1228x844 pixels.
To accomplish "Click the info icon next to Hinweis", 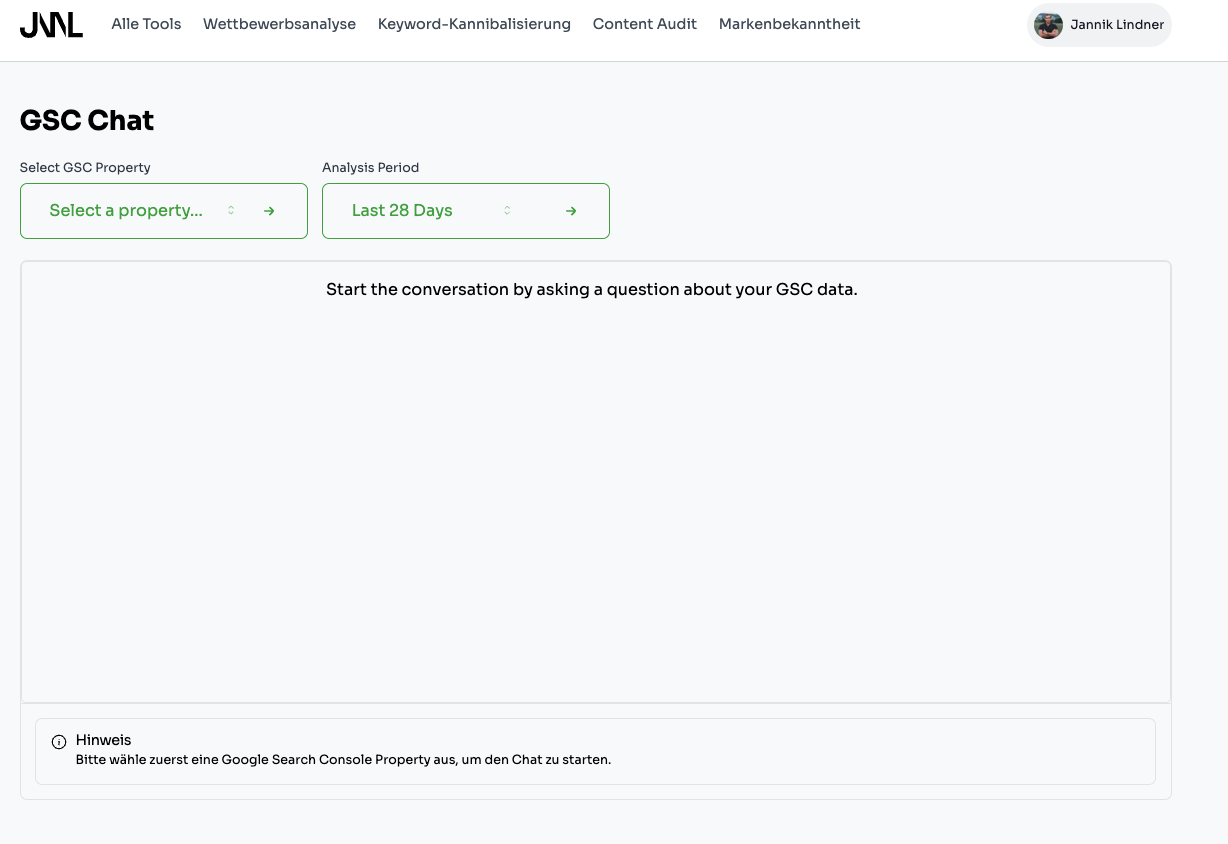I will (60, 741).
